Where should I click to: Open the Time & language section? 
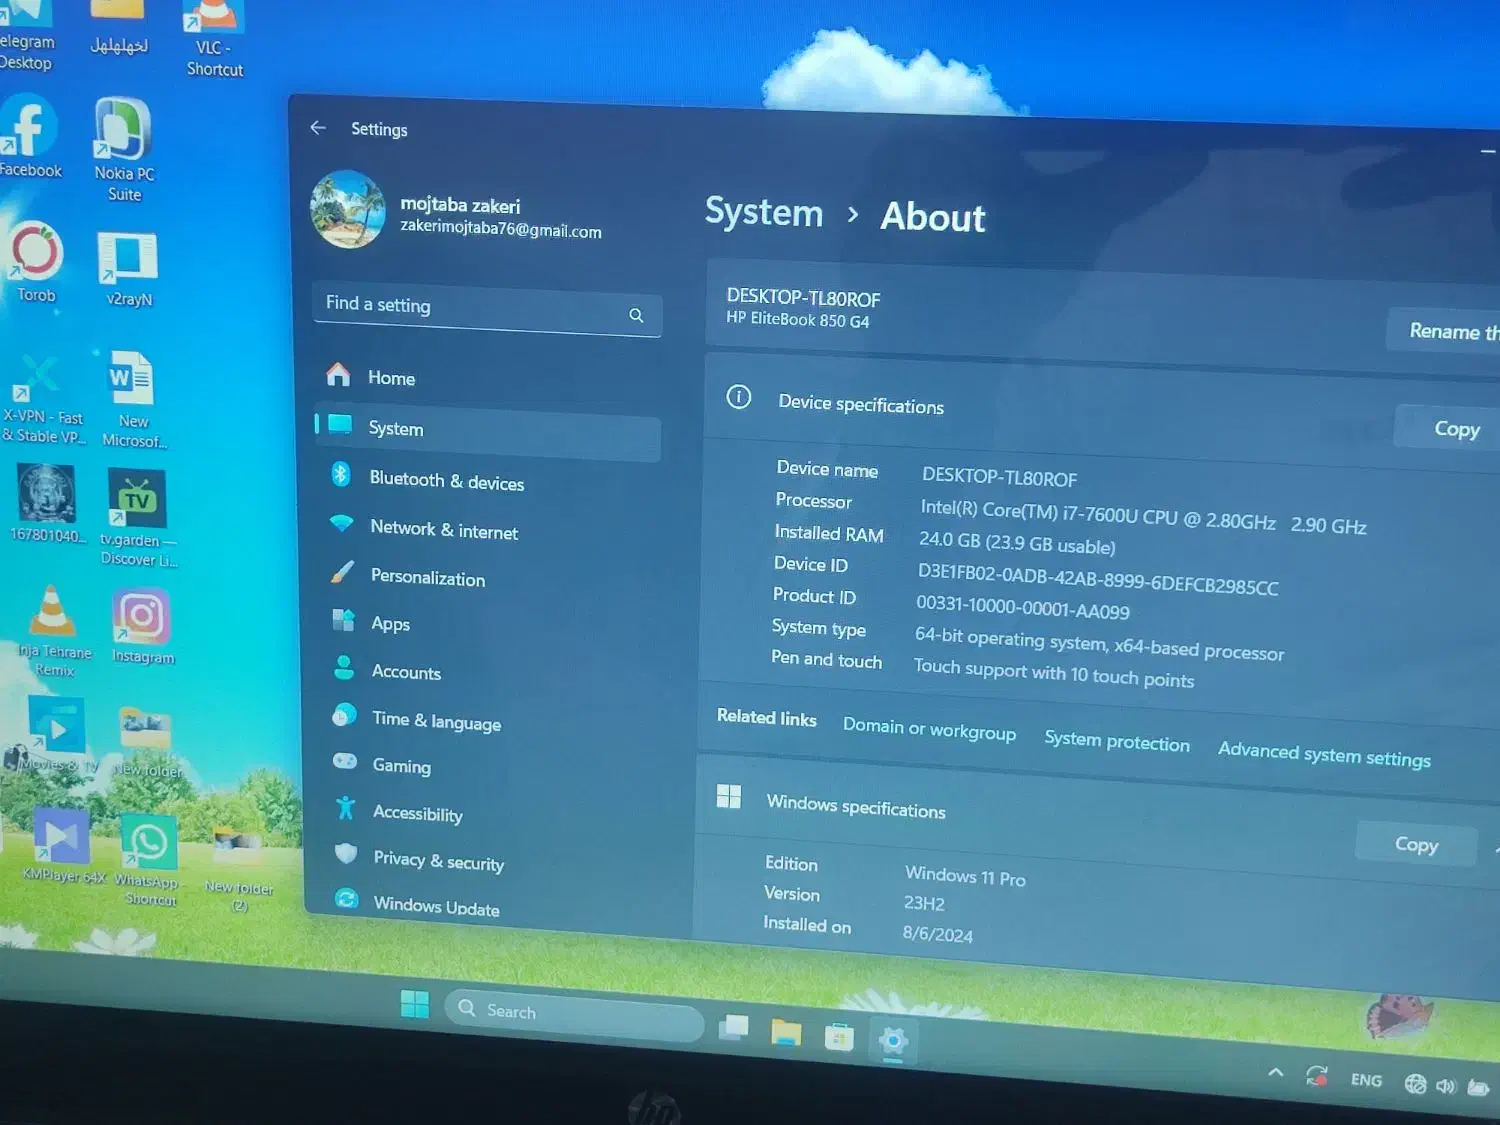point(436,720)
